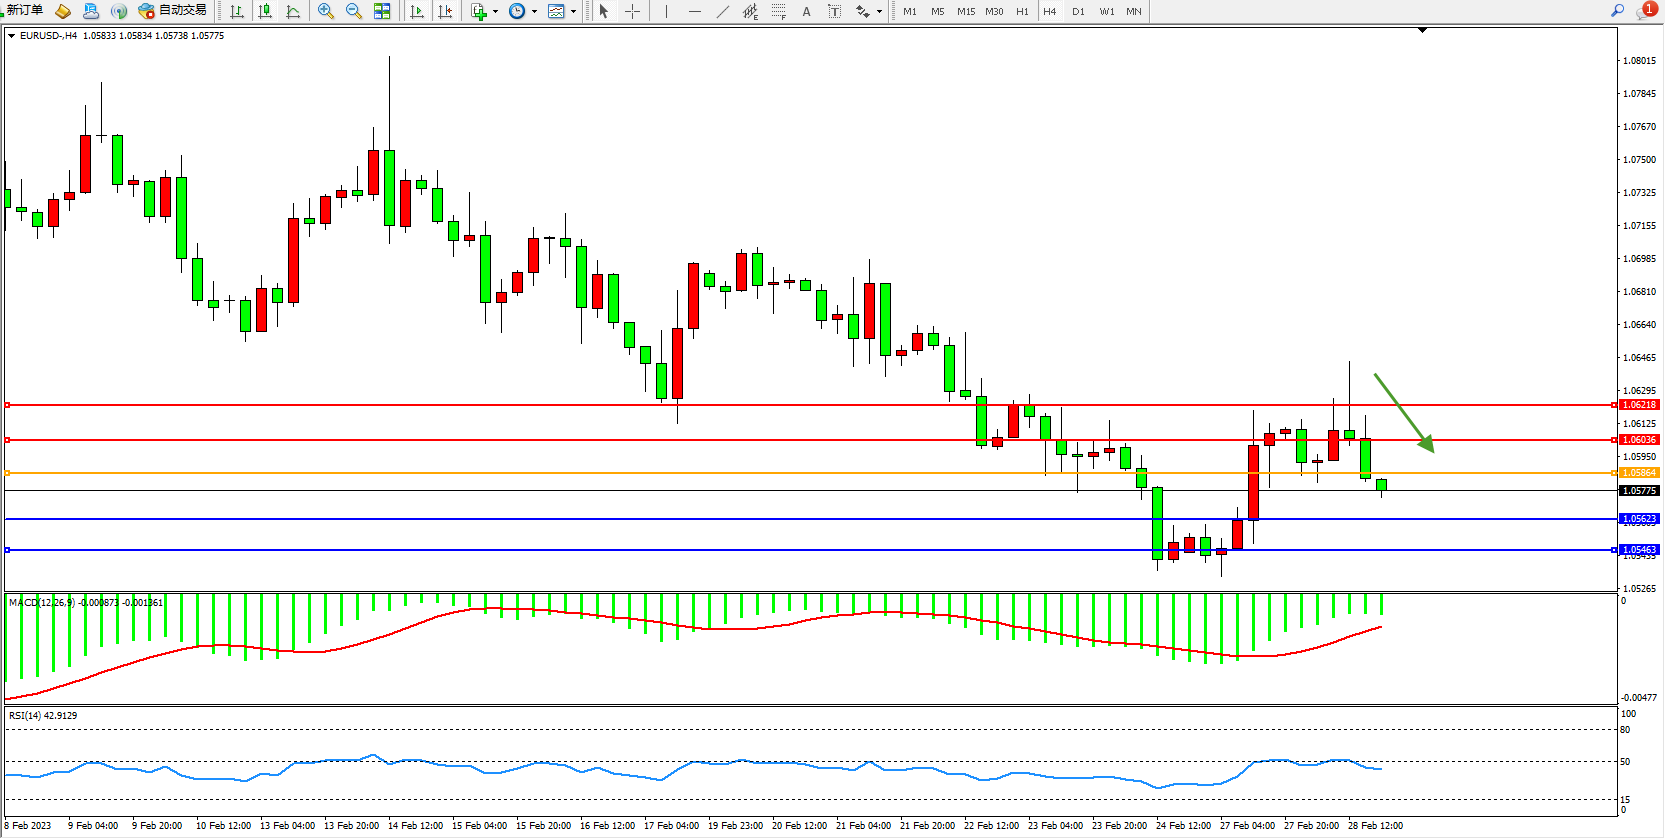Open the search magnifier icon
The image size is (1665, 839).
(x=1617, y=11)
